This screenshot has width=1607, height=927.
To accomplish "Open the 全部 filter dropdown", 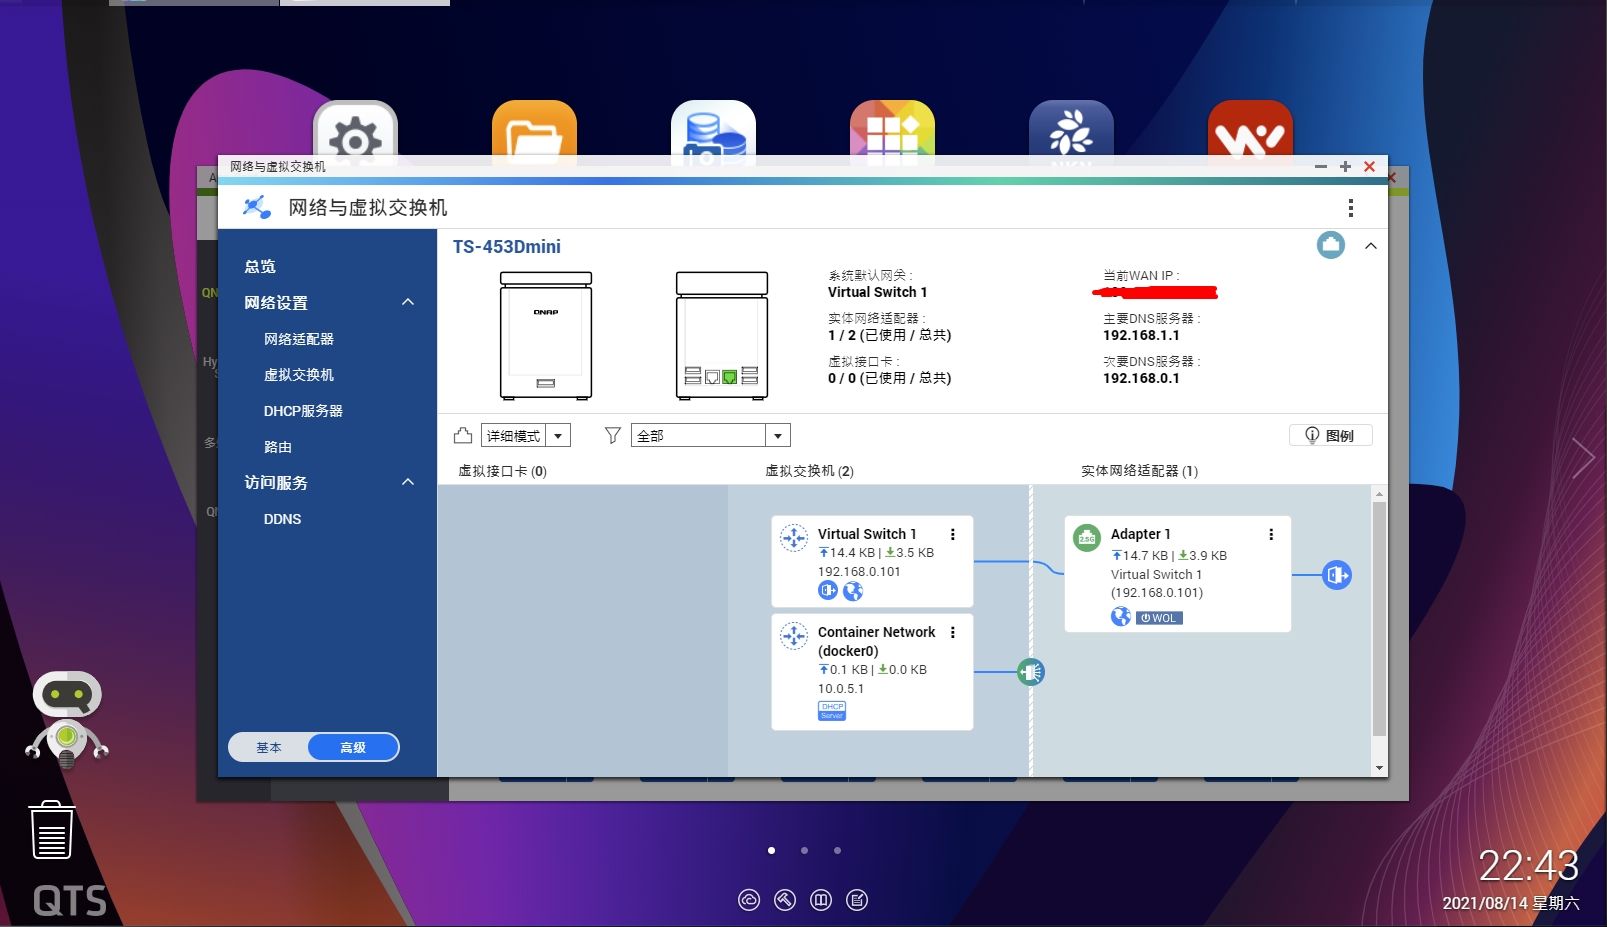I will (711, 435).
